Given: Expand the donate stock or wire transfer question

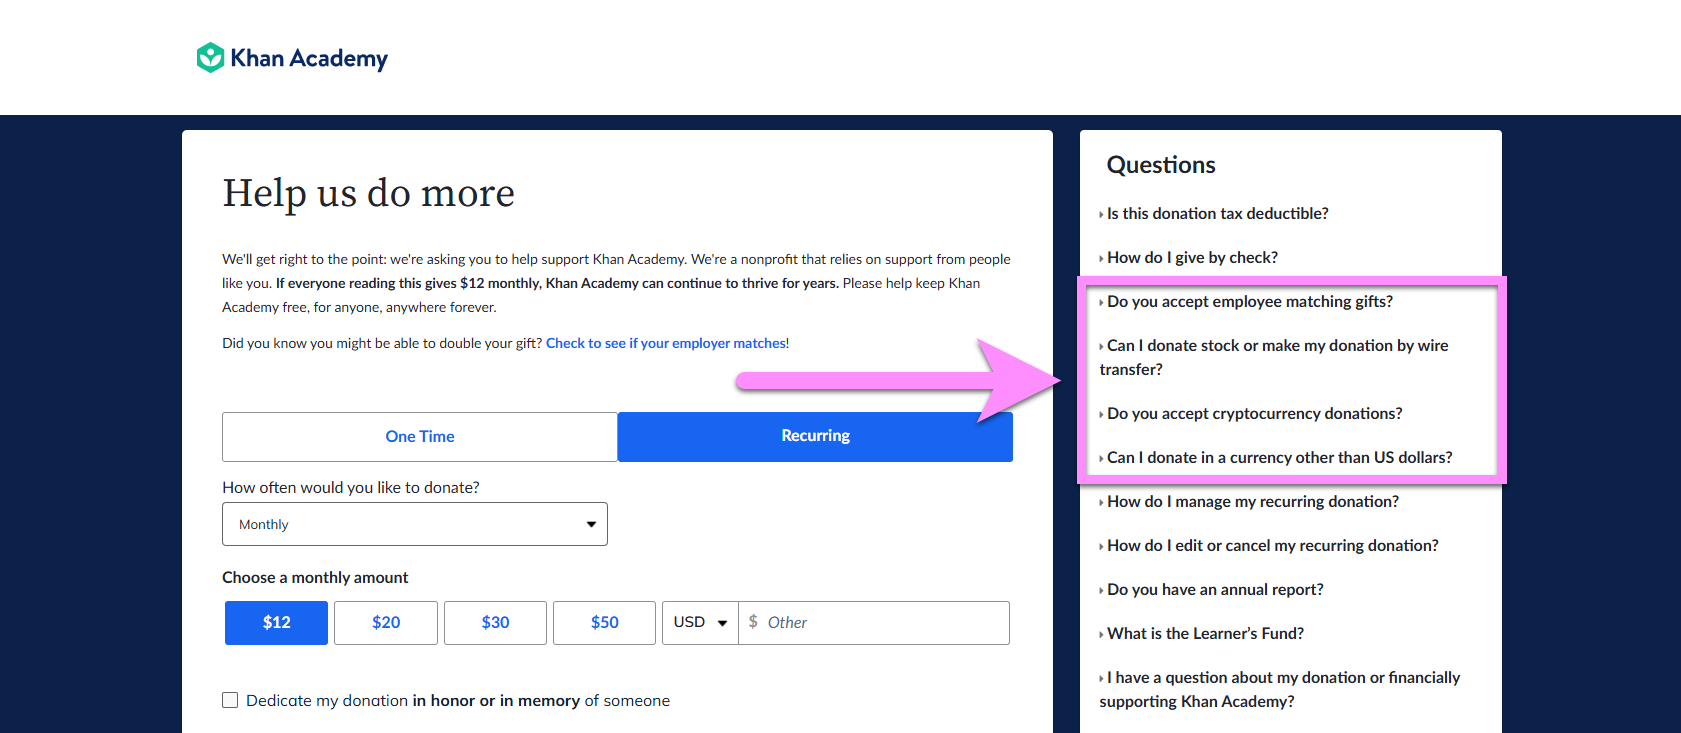Looking at the screenshot, I should pyautogui.click(x=1274, y=357).
